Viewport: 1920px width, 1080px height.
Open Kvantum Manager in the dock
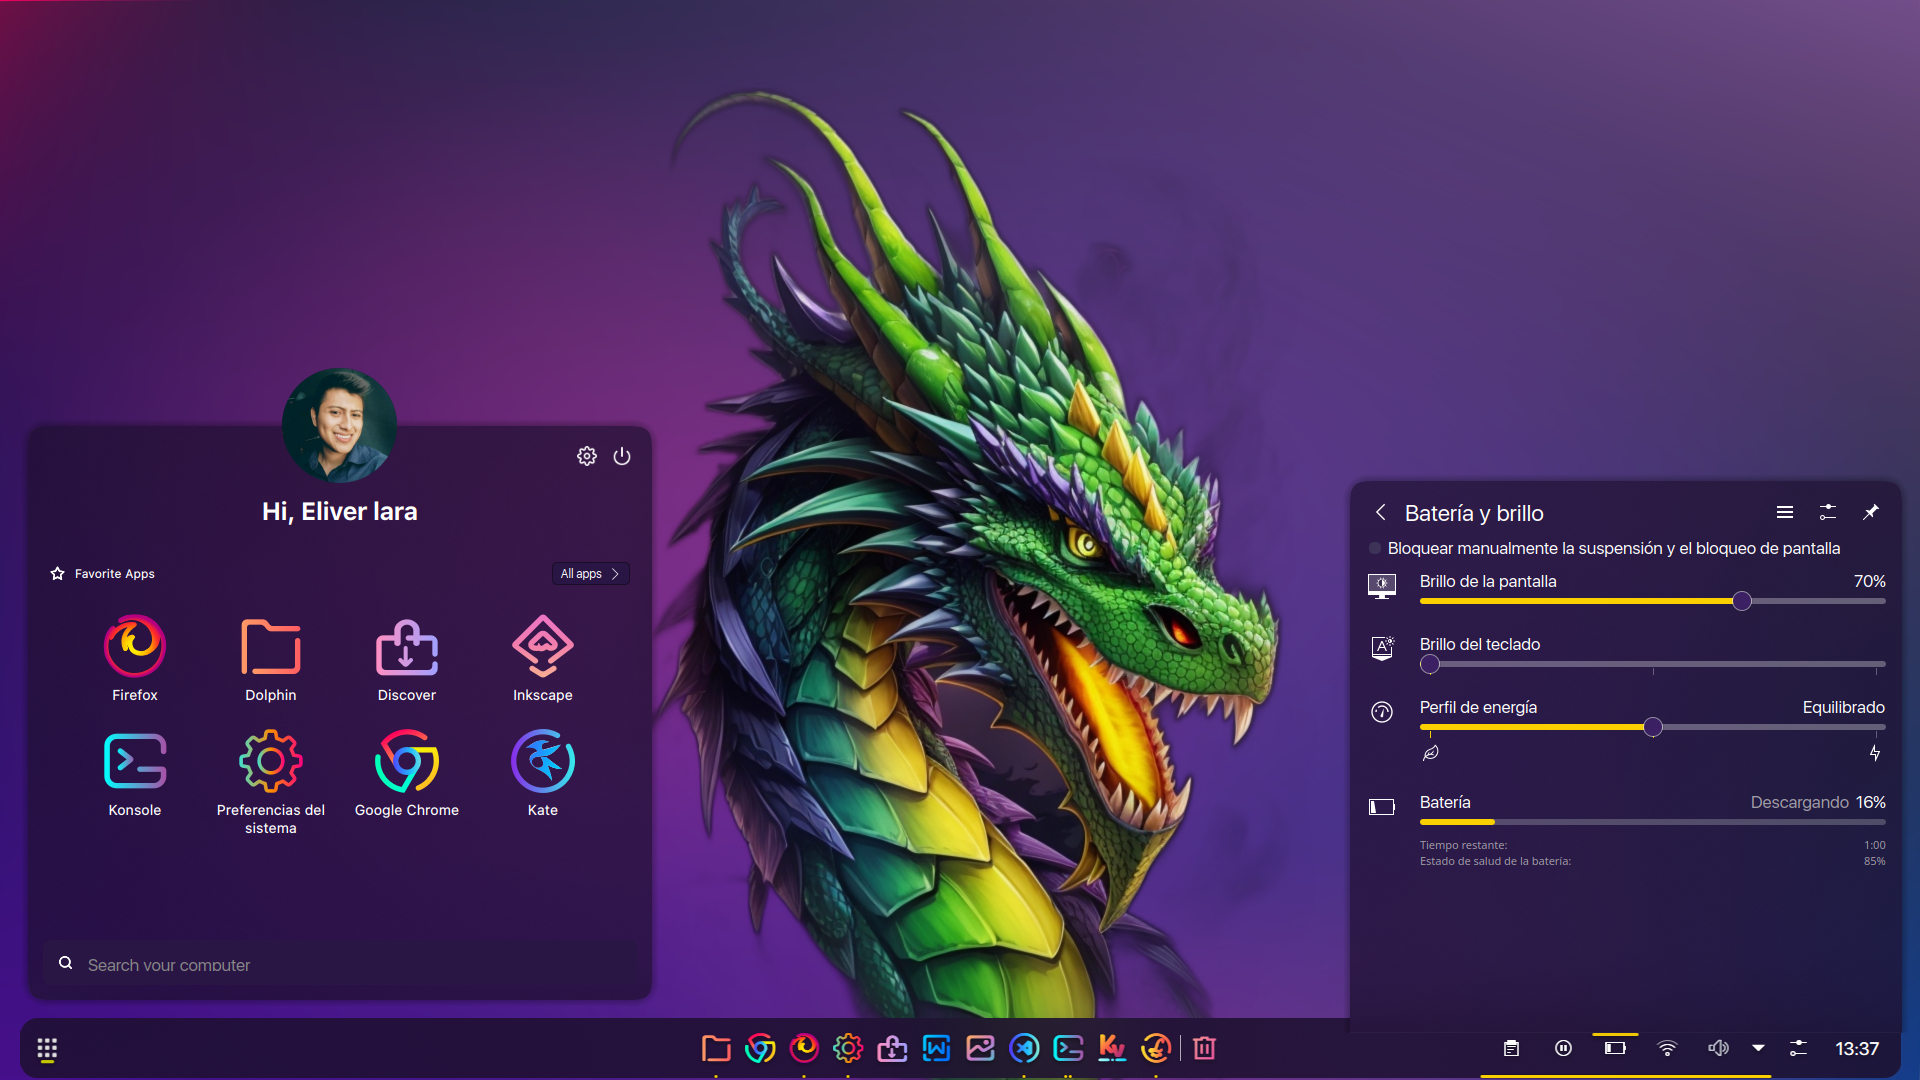click(x=1112, y=1048)
